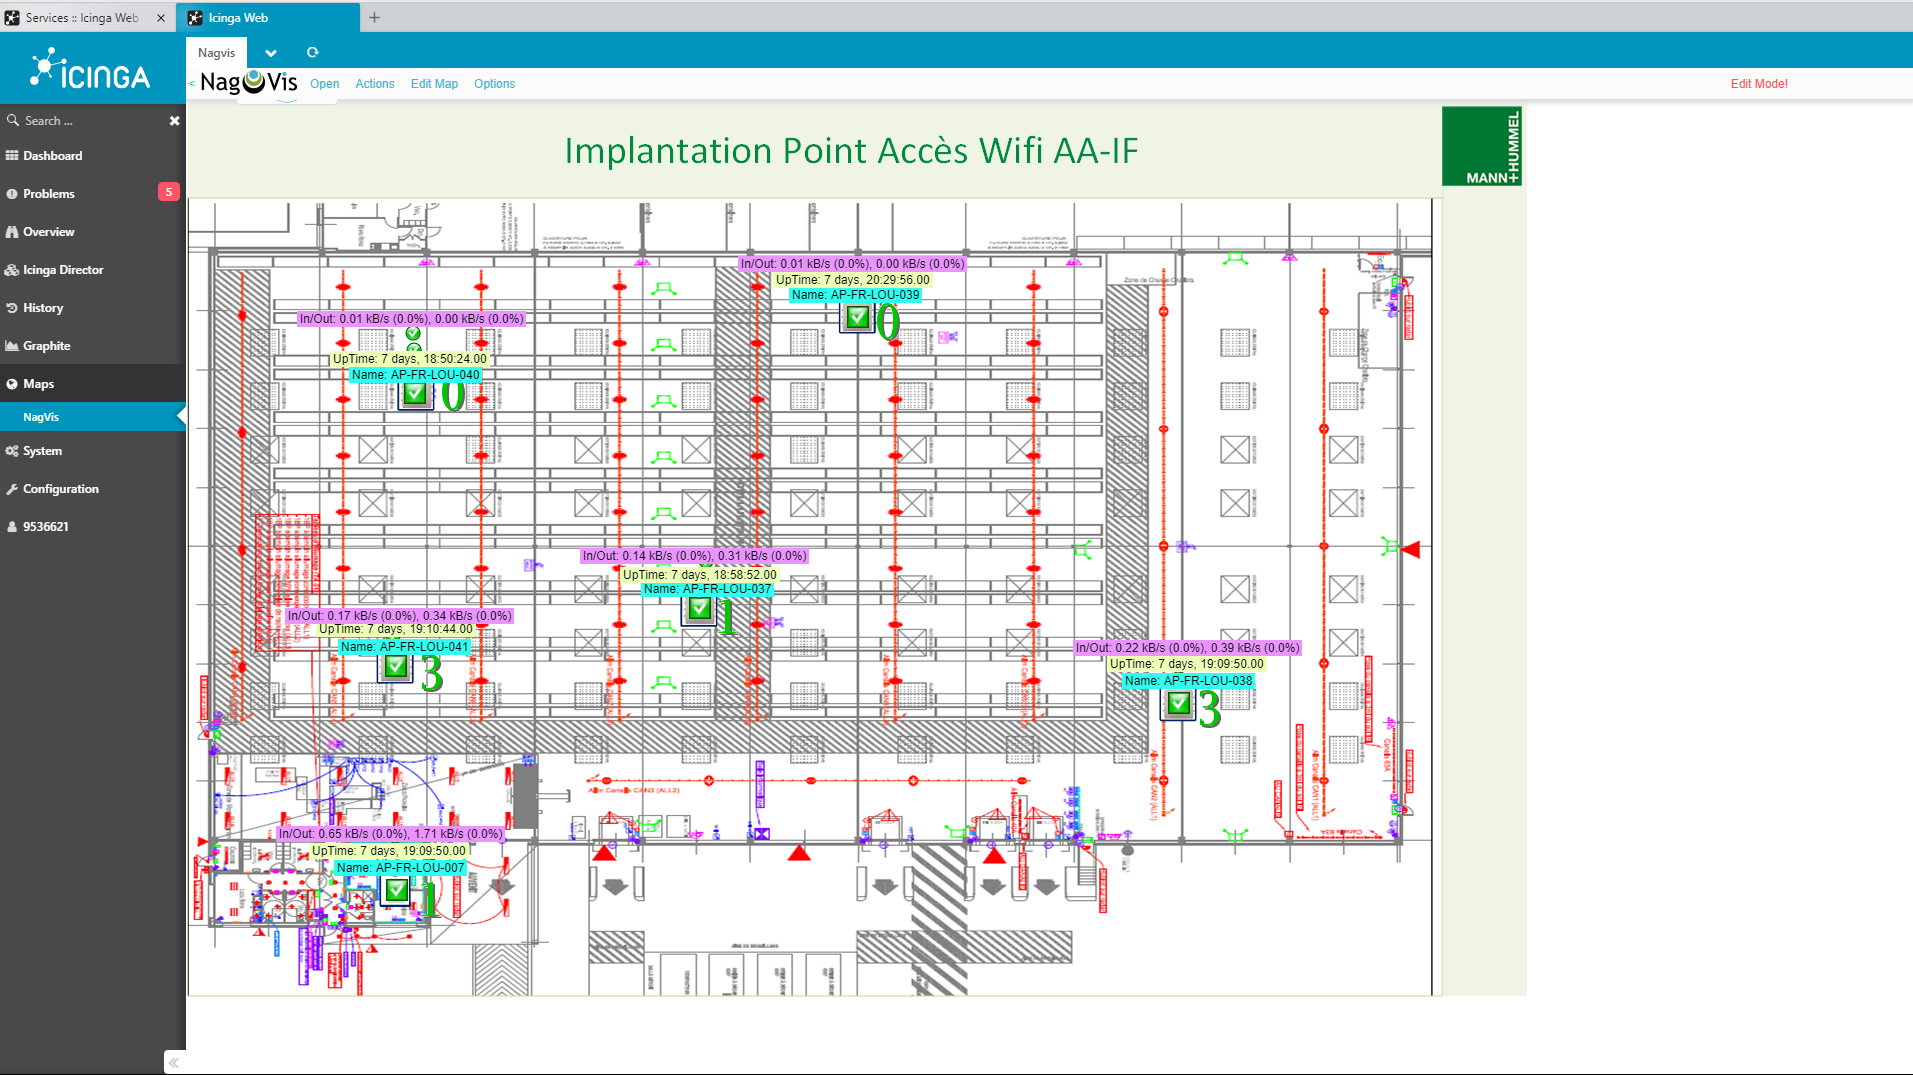The height and width of the screenshot is (1075, 1913).
Task: Collapse the sidebar using bottom chevron
Action: click(174, 1062)
